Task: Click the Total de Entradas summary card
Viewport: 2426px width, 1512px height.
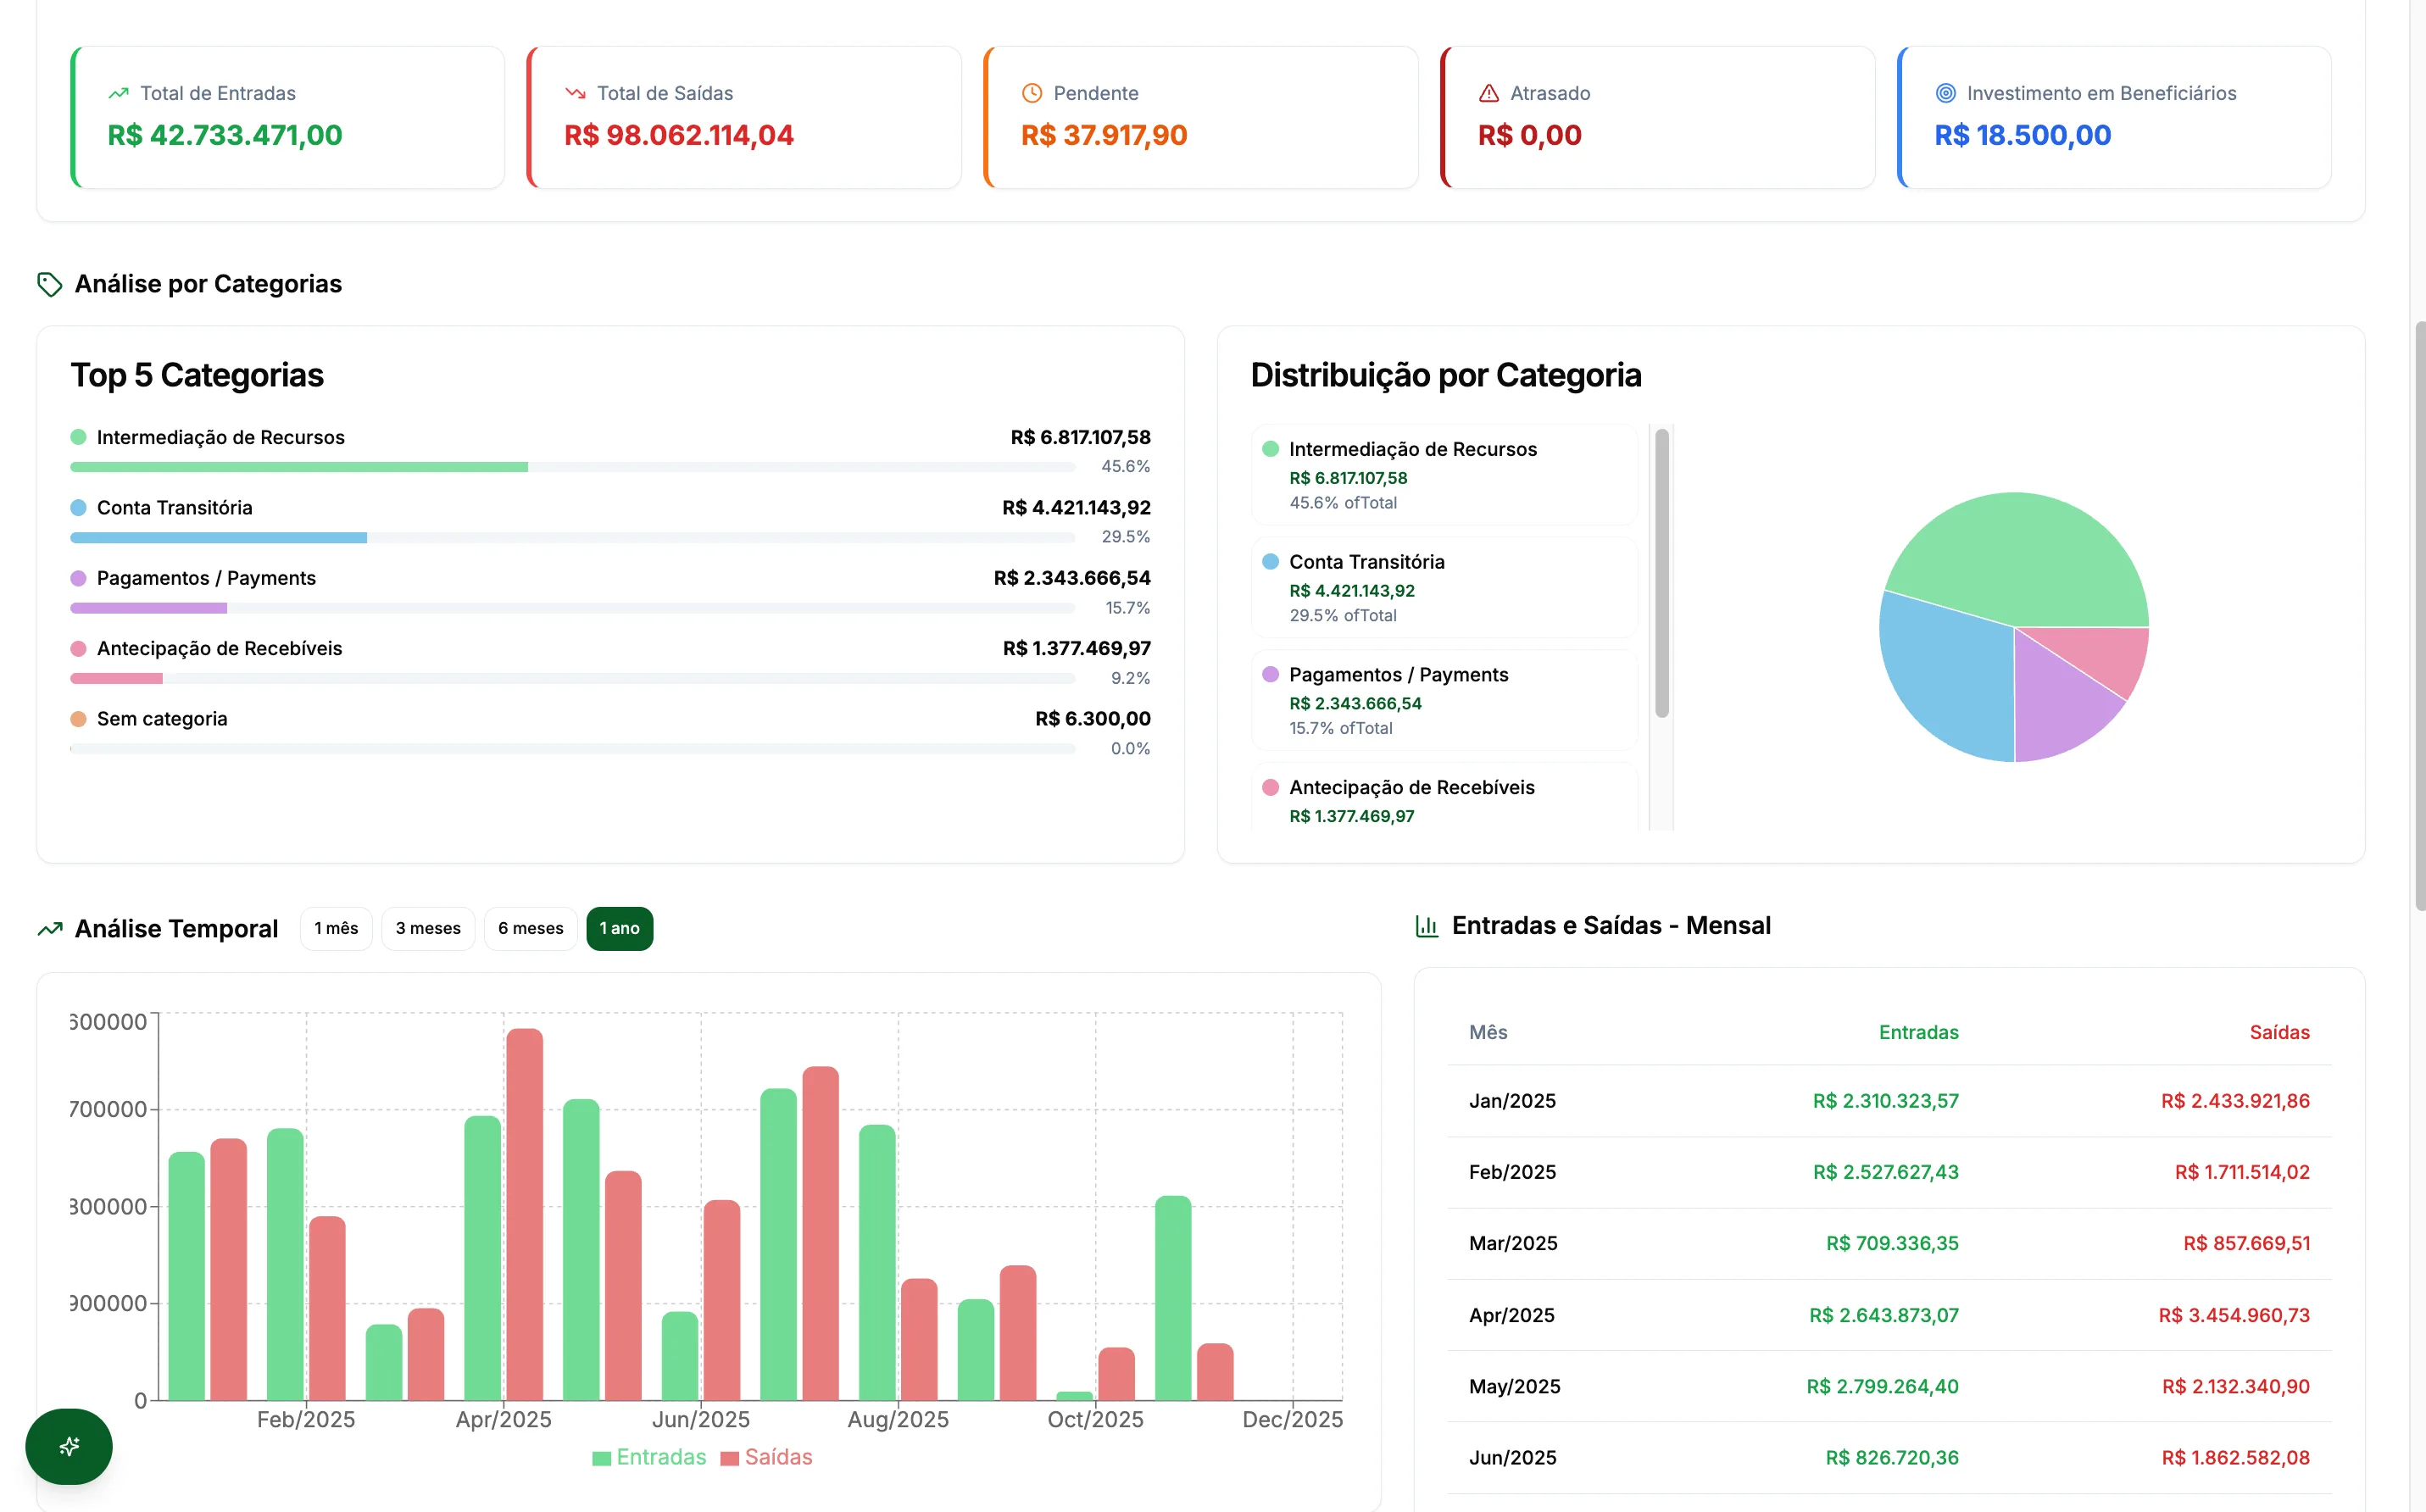Action: [288, 117]
